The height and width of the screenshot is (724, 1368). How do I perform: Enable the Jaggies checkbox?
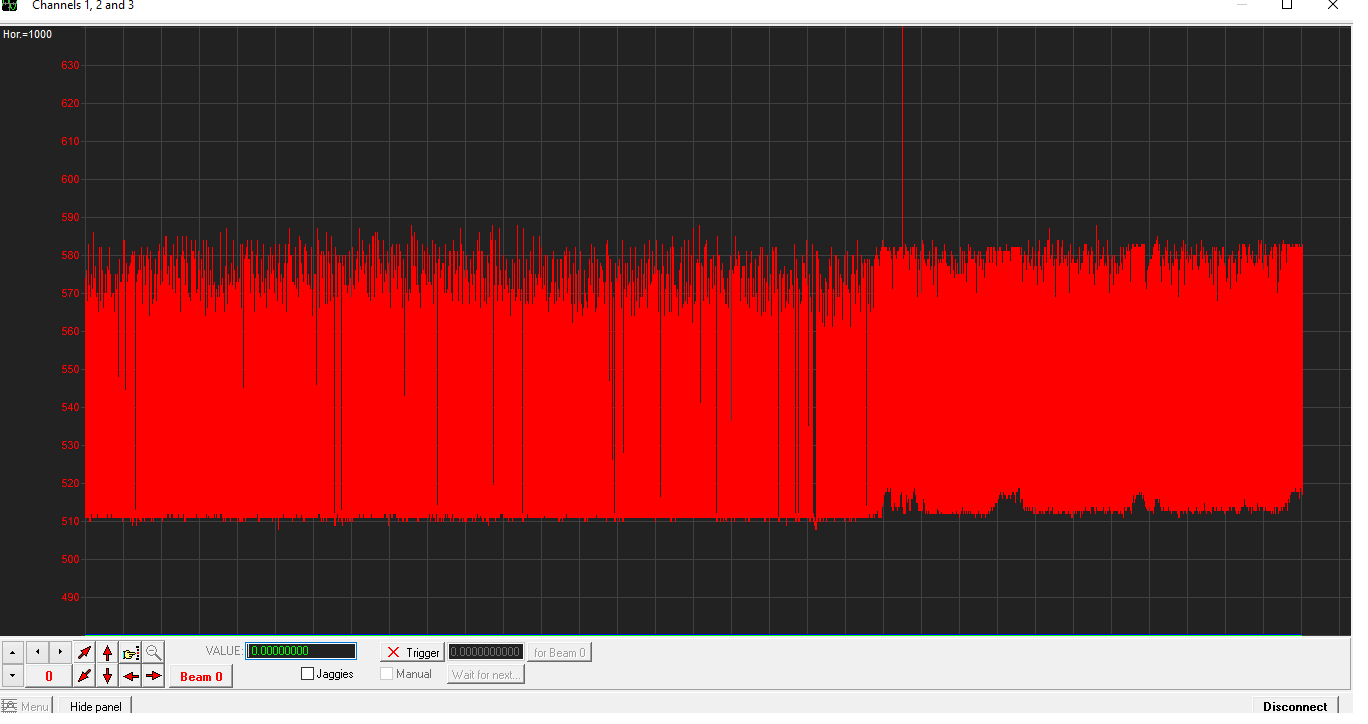pyautogui.click(x=308, y=674)
